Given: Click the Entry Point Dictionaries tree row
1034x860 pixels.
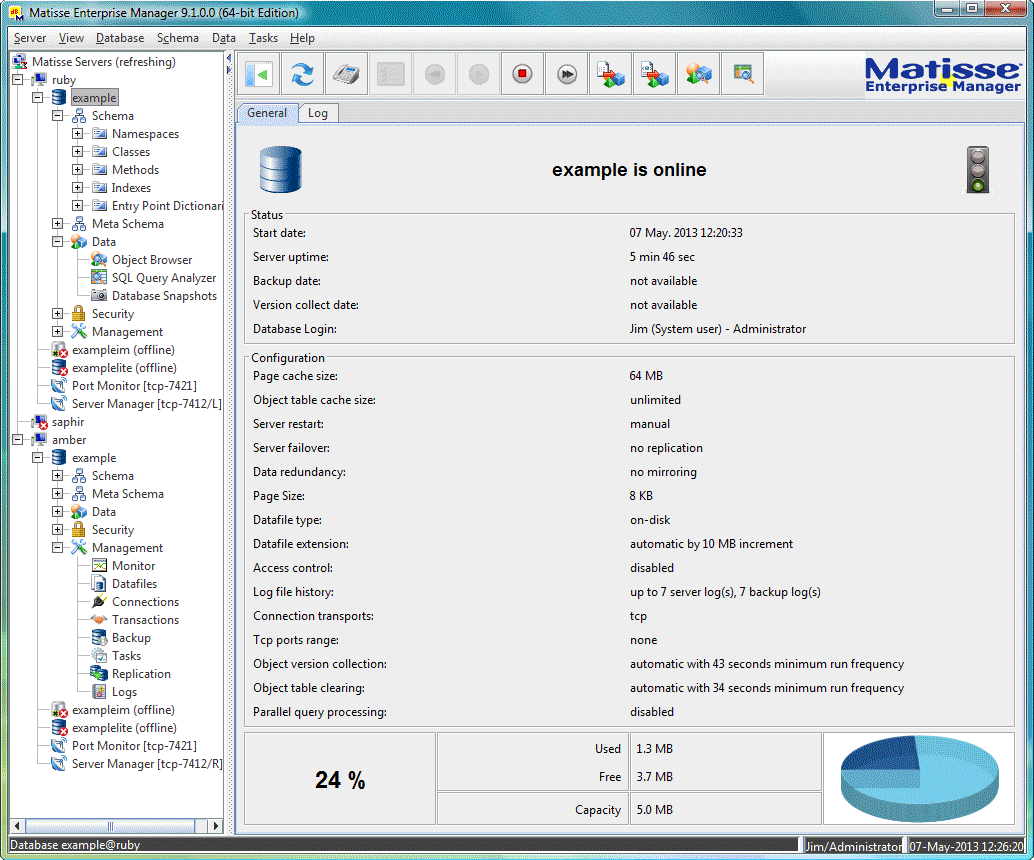Looking at the screenshot, I should [x=158, y=206].
